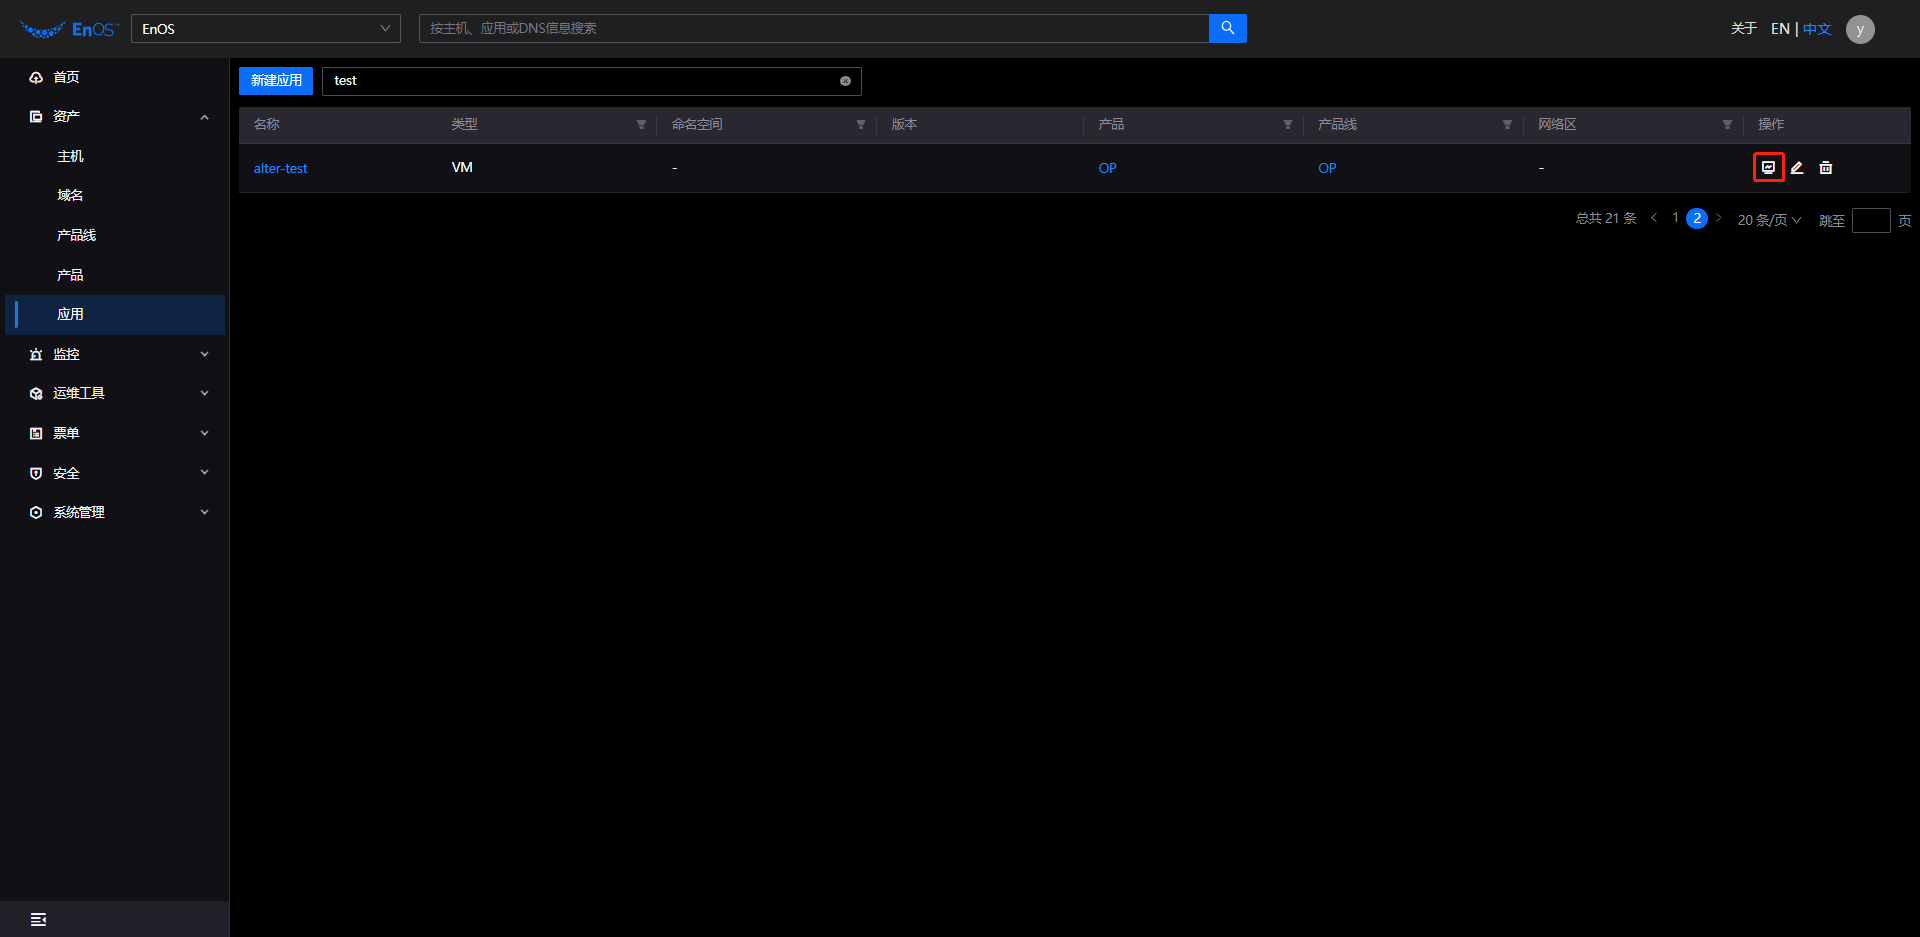Click the 新建应用 button
The width and height of the screenshot is (1920, 937).
coord(276,81)
